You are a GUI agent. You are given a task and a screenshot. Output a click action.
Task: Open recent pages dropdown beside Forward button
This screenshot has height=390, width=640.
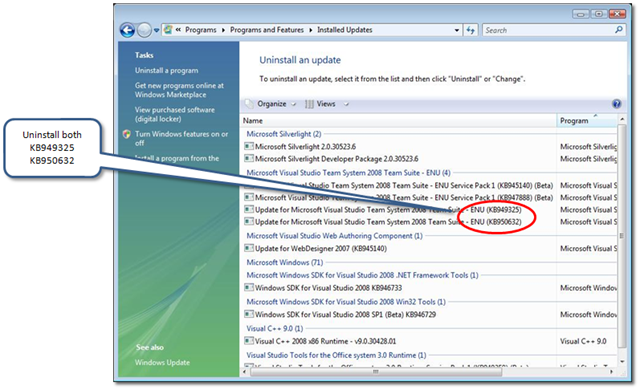point(156,31)
